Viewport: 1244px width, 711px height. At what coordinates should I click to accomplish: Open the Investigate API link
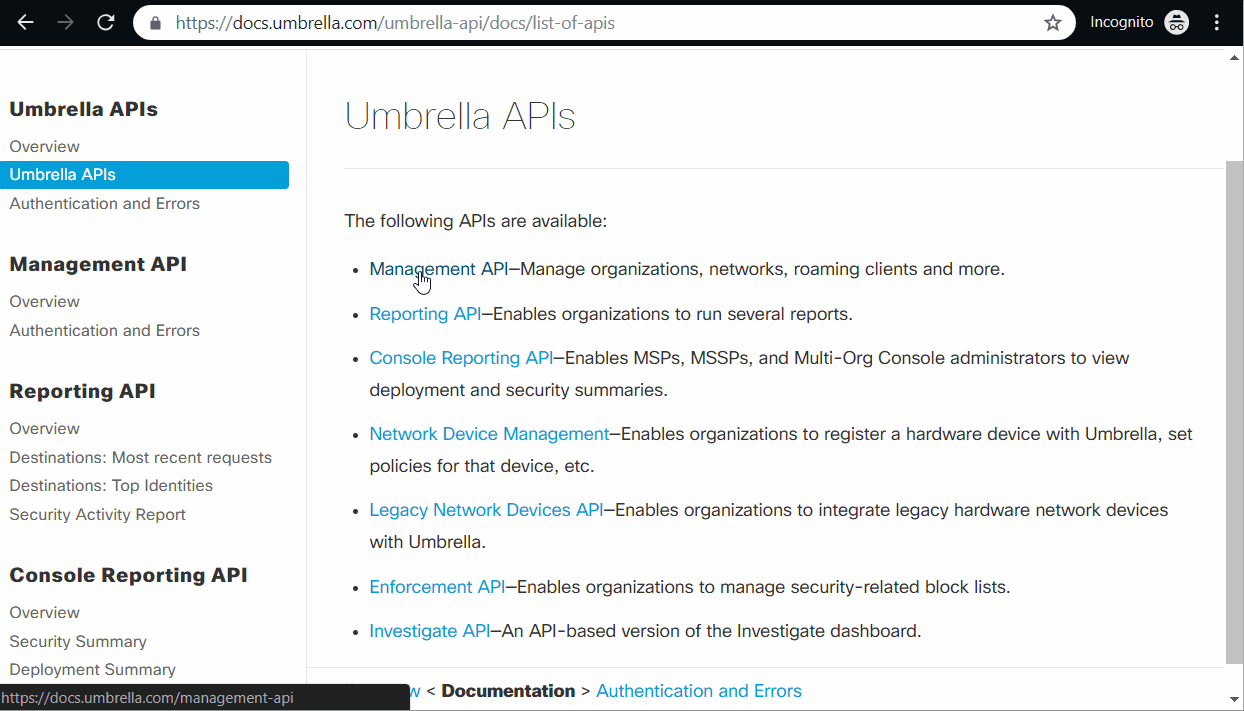[x=430, y=631]
